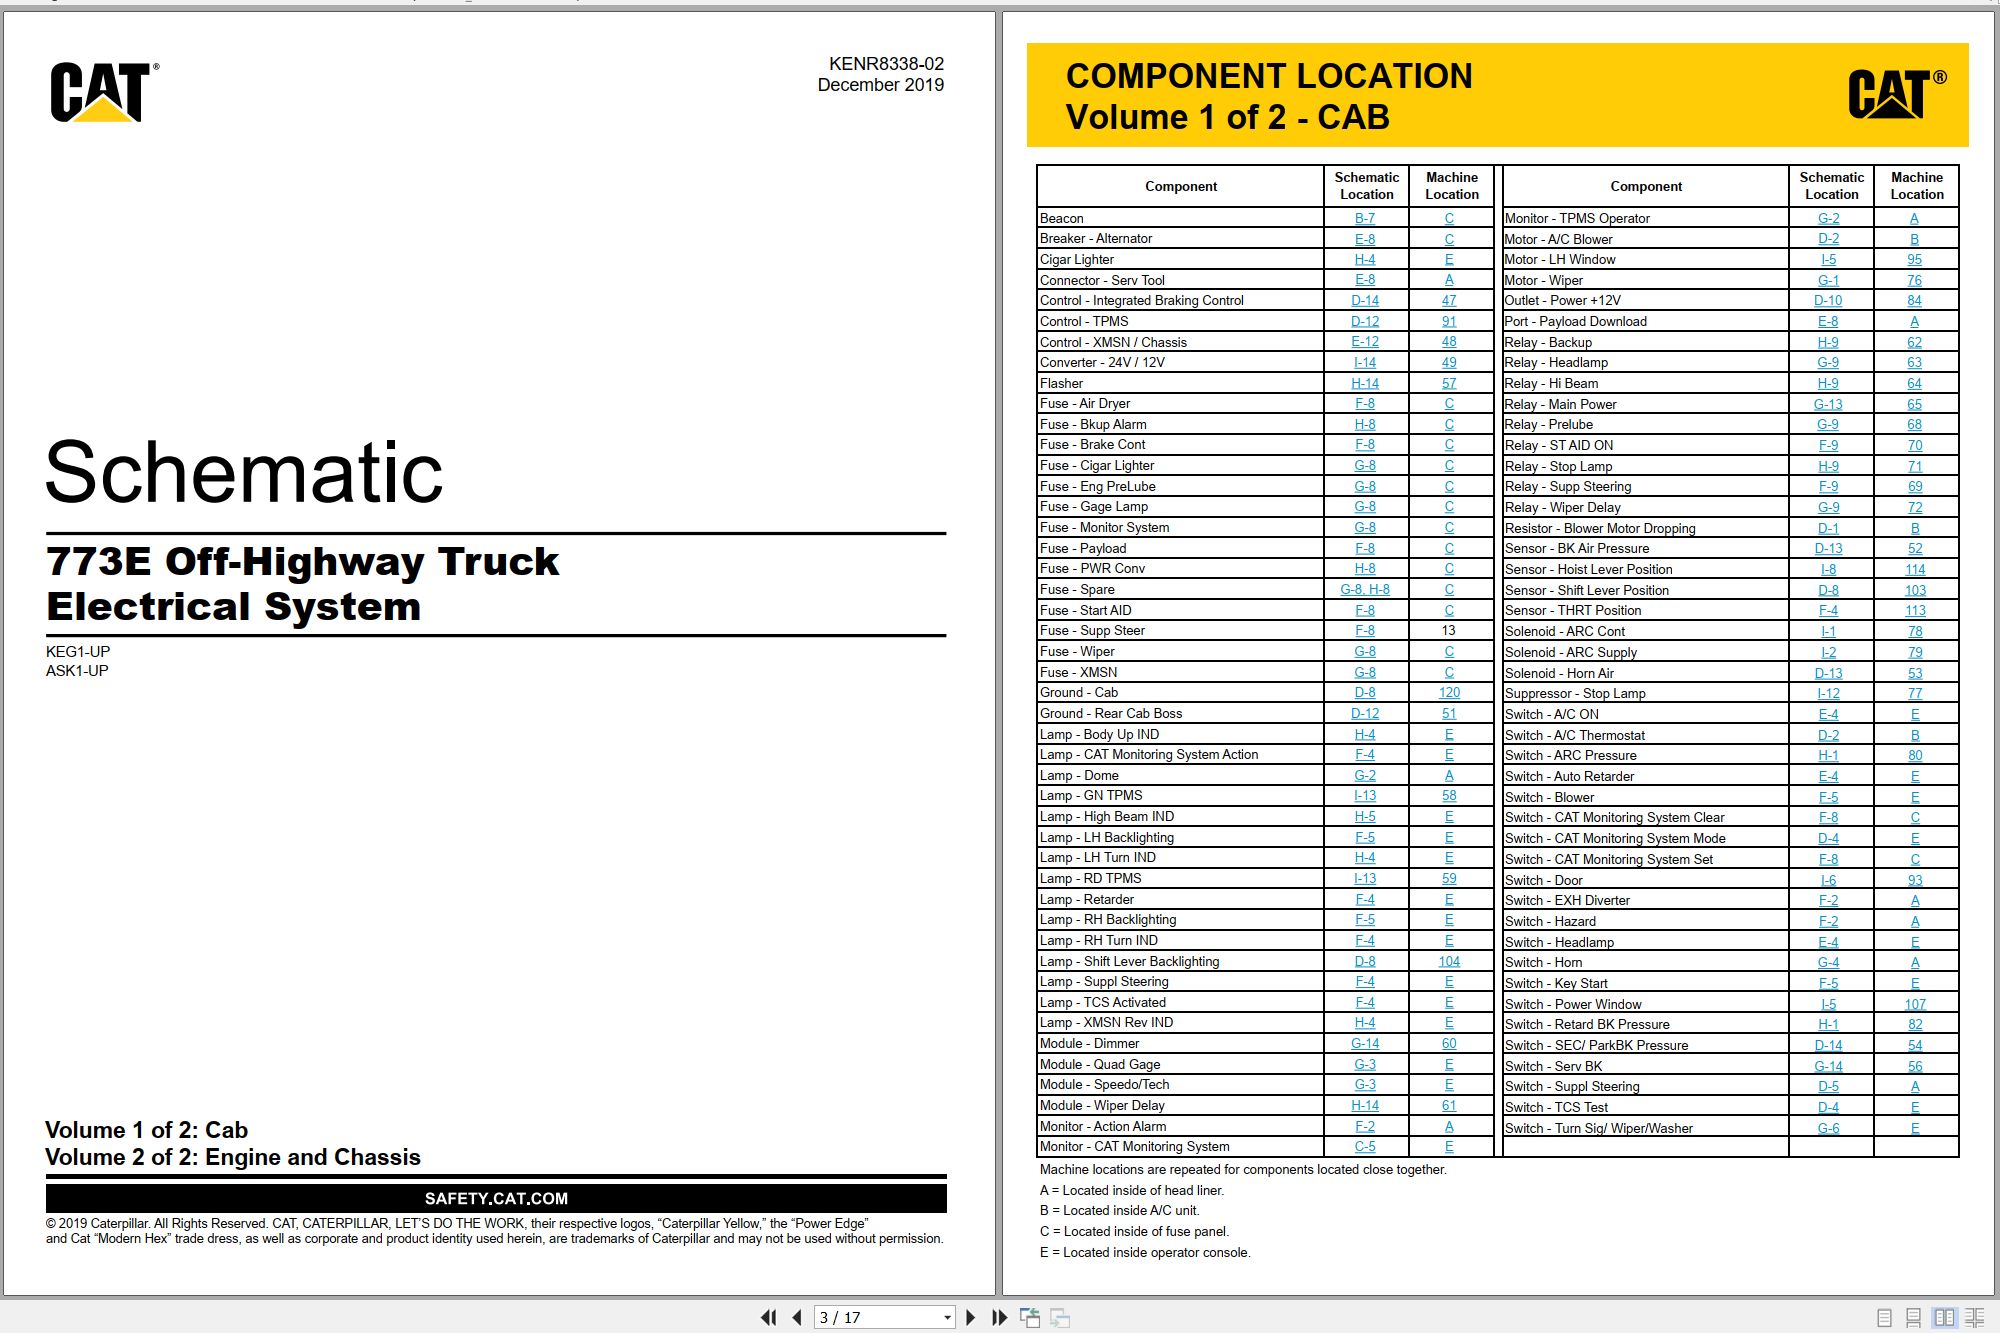This screenshot has height=1333, width=2000.
Task: Open schematic location C-5 for Monitor - CAT Monitoring System
Action: [1364, 1146]
